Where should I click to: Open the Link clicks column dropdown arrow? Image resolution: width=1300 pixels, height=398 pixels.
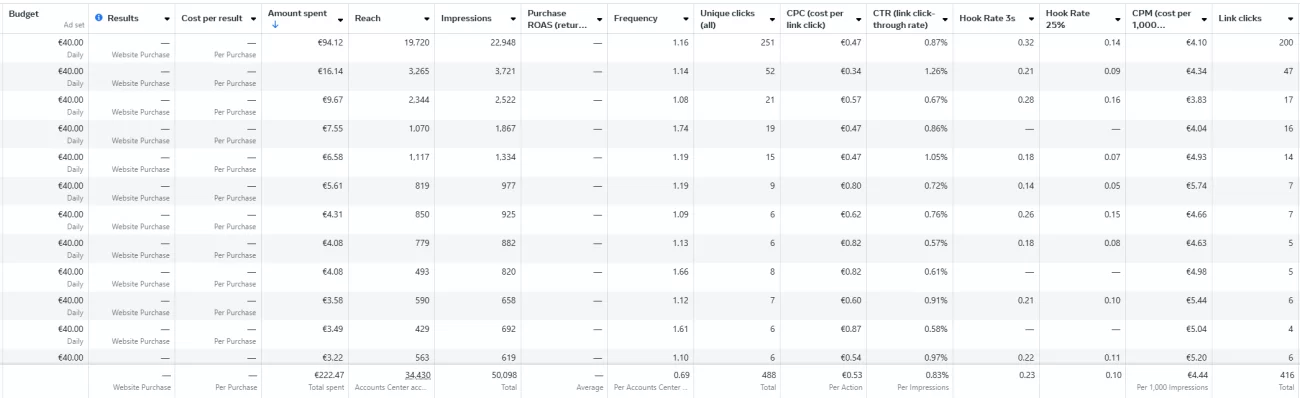pos(1290,19)
